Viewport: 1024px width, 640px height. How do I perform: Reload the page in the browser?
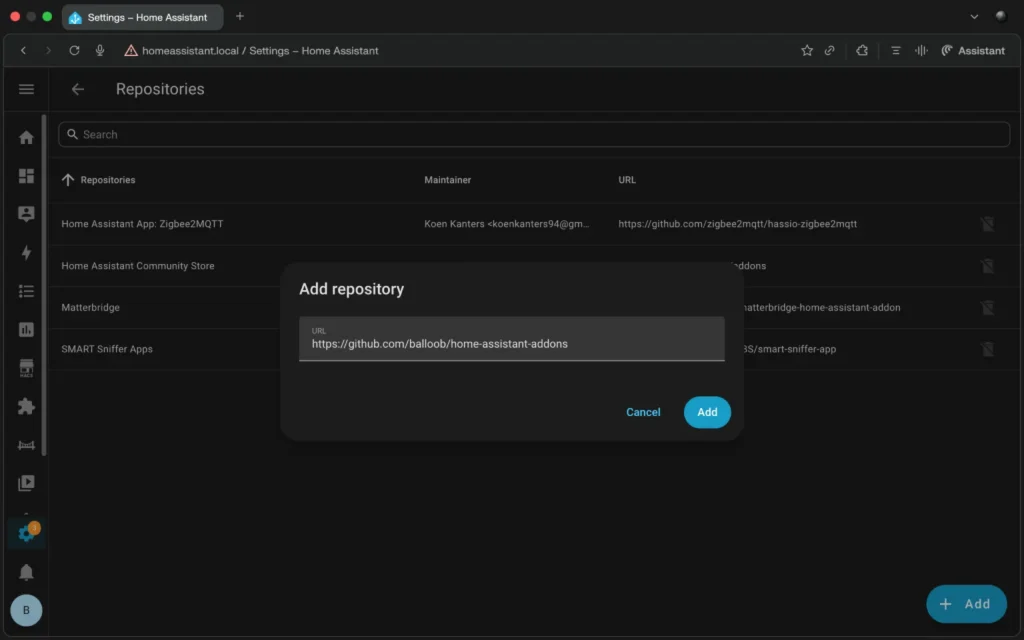(74, 50)
